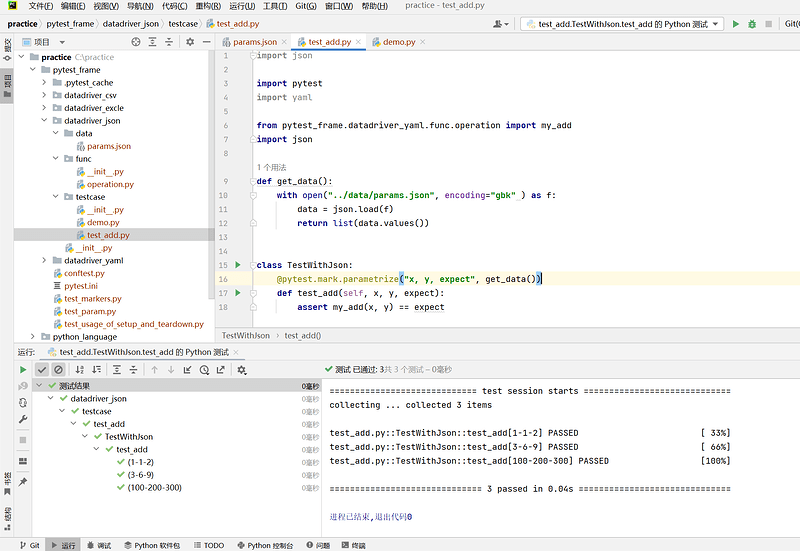Open the user account icon dropdown
The height and width of the screenshot is (551, 800).
coord(501,24)
